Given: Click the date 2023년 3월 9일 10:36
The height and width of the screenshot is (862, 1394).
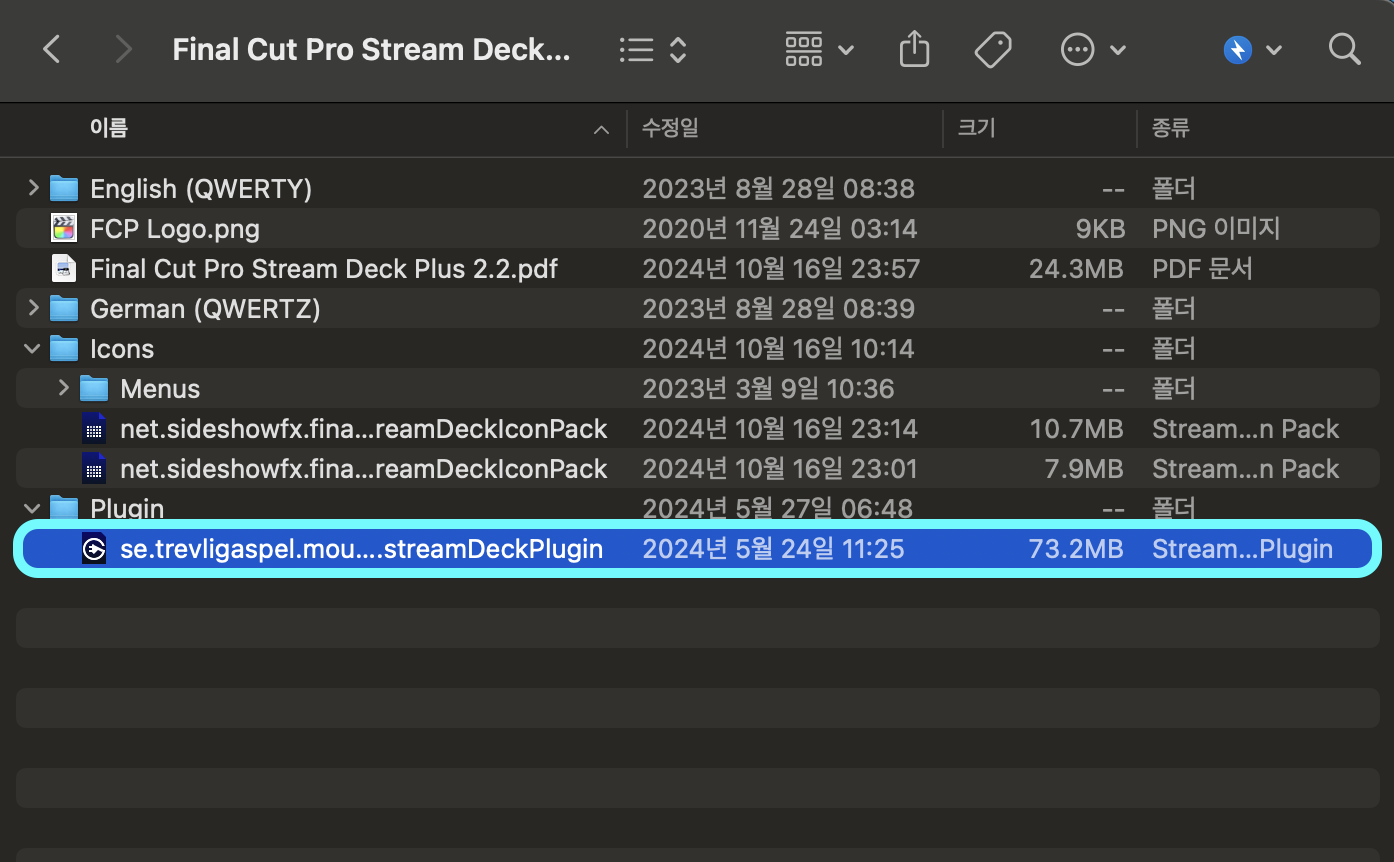Looking at the screenshot, I should [768, 389].
